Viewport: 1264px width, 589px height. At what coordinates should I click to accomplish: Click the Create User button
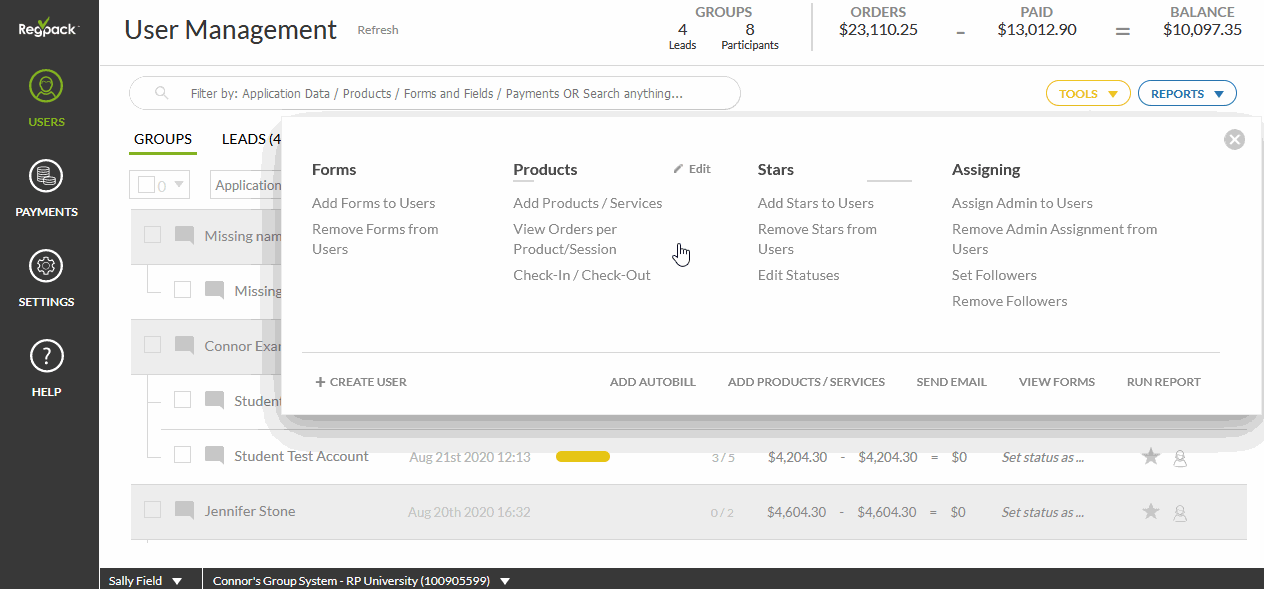tap(361, 382)
